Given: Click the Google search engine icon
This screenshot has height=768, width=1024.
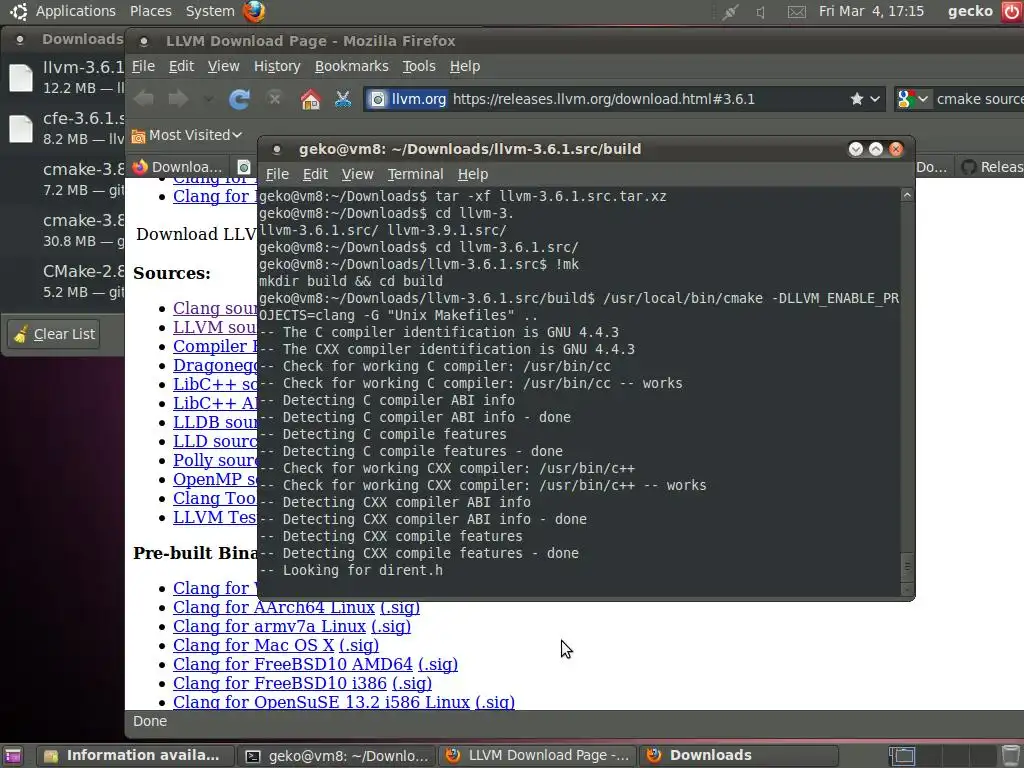Looking at the screenshot, I should click(906, 99).
